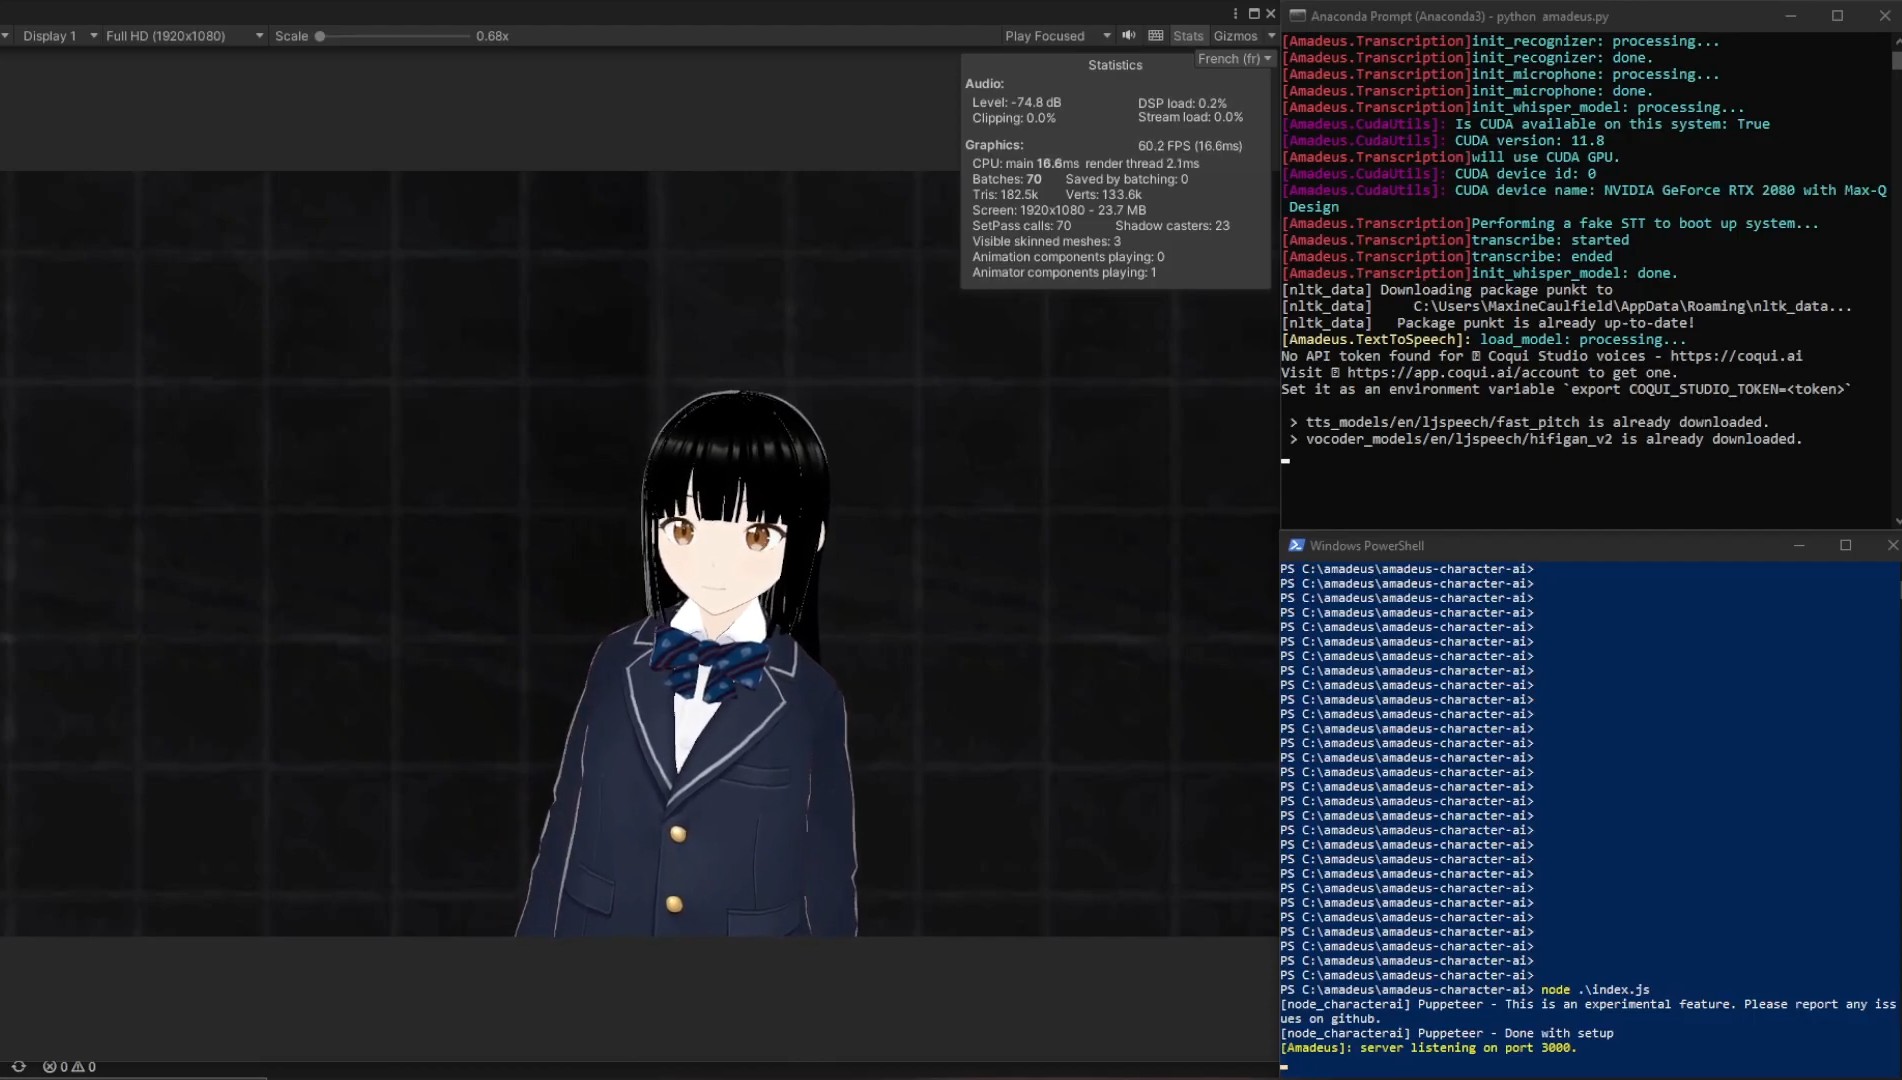Toggle the Gizmos button

click(x=1235, y=35)
